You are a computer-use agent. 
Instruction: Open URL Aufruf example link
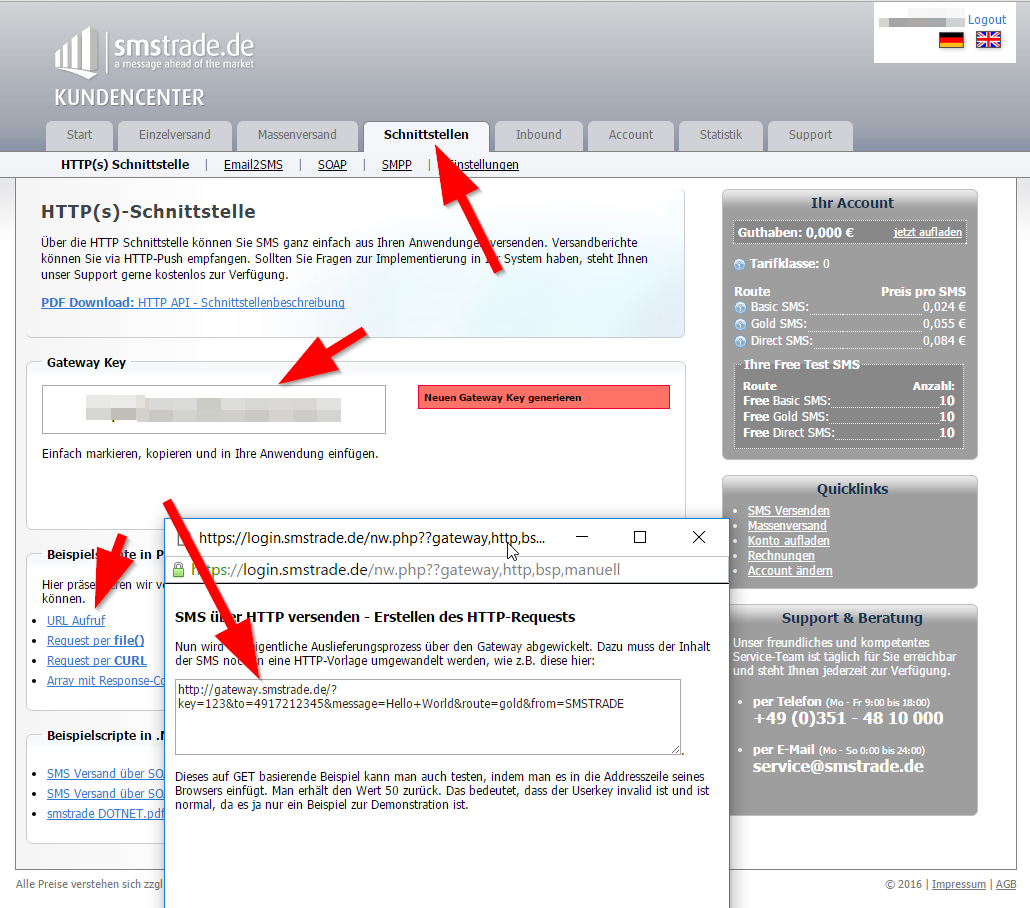click(76, 621)
